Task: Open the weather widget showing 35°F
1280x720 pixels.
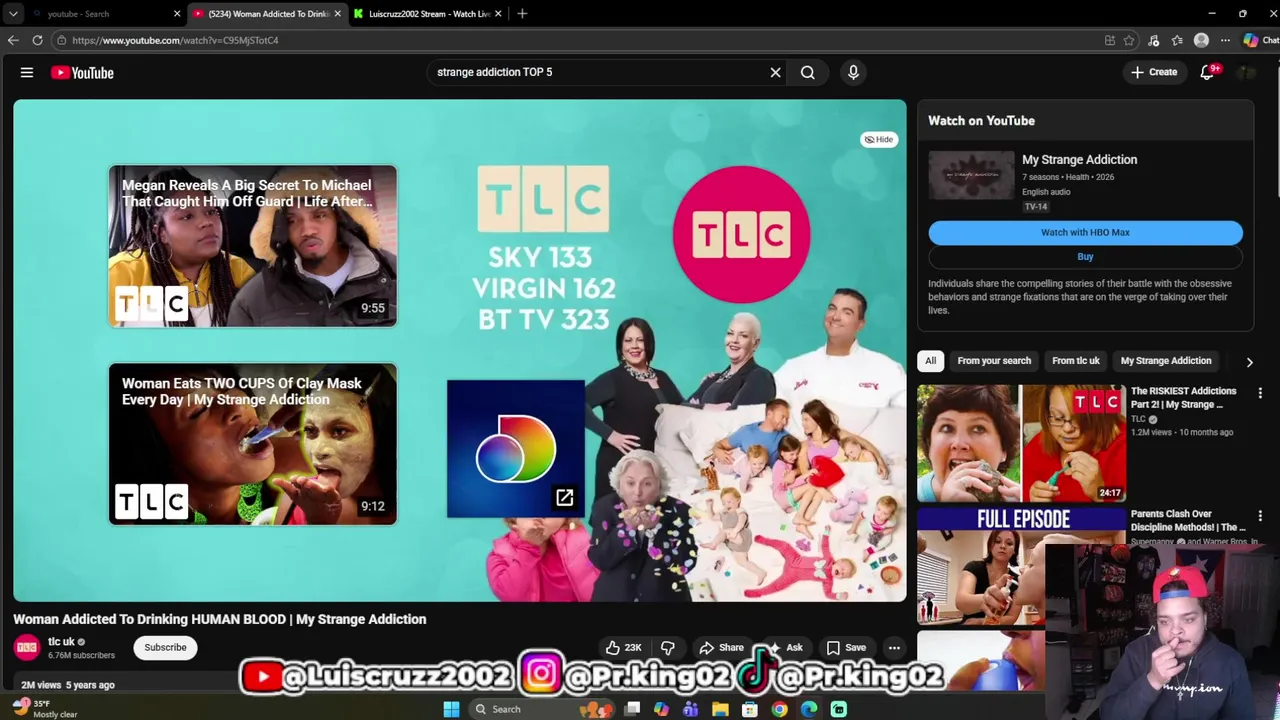Action: click(45, 708)
